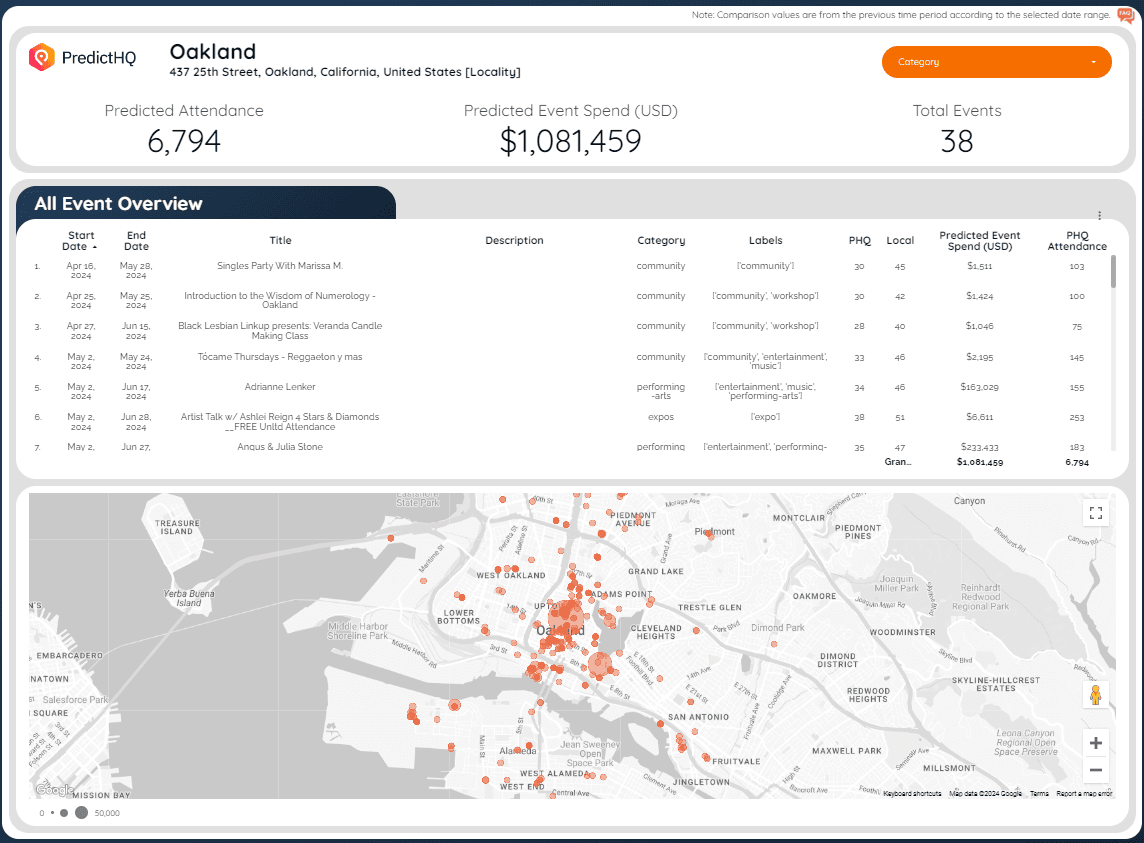Expand the Labels column filter

click(766, 240)
